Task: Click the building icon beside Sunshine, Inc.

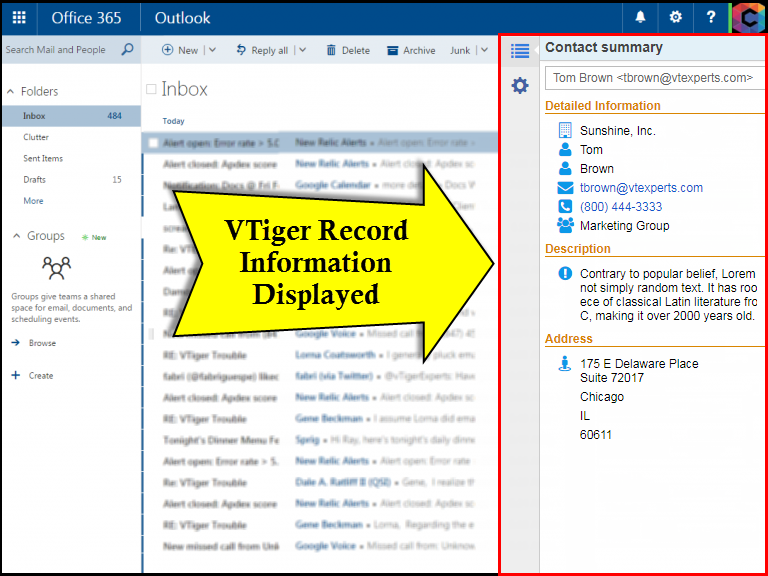Action: tap(565, 130)
